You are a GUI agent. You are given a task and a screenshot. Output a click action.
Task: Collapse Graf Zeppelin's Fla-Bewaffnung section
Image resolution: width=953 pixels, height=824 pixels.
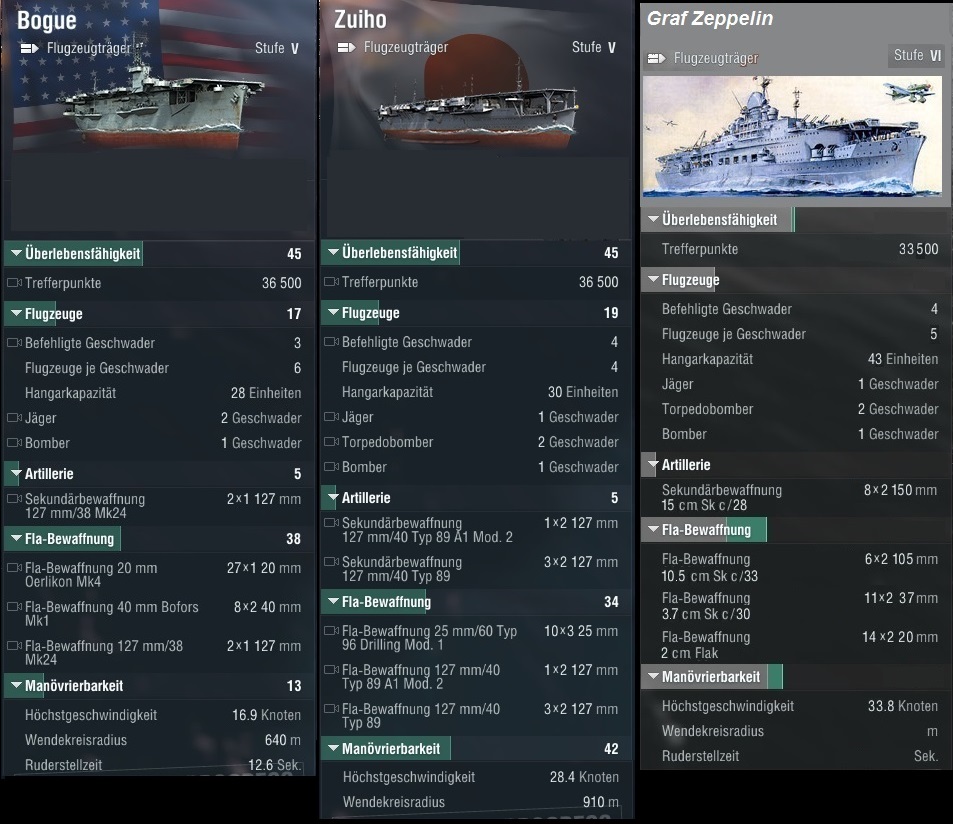coord(652,530)
